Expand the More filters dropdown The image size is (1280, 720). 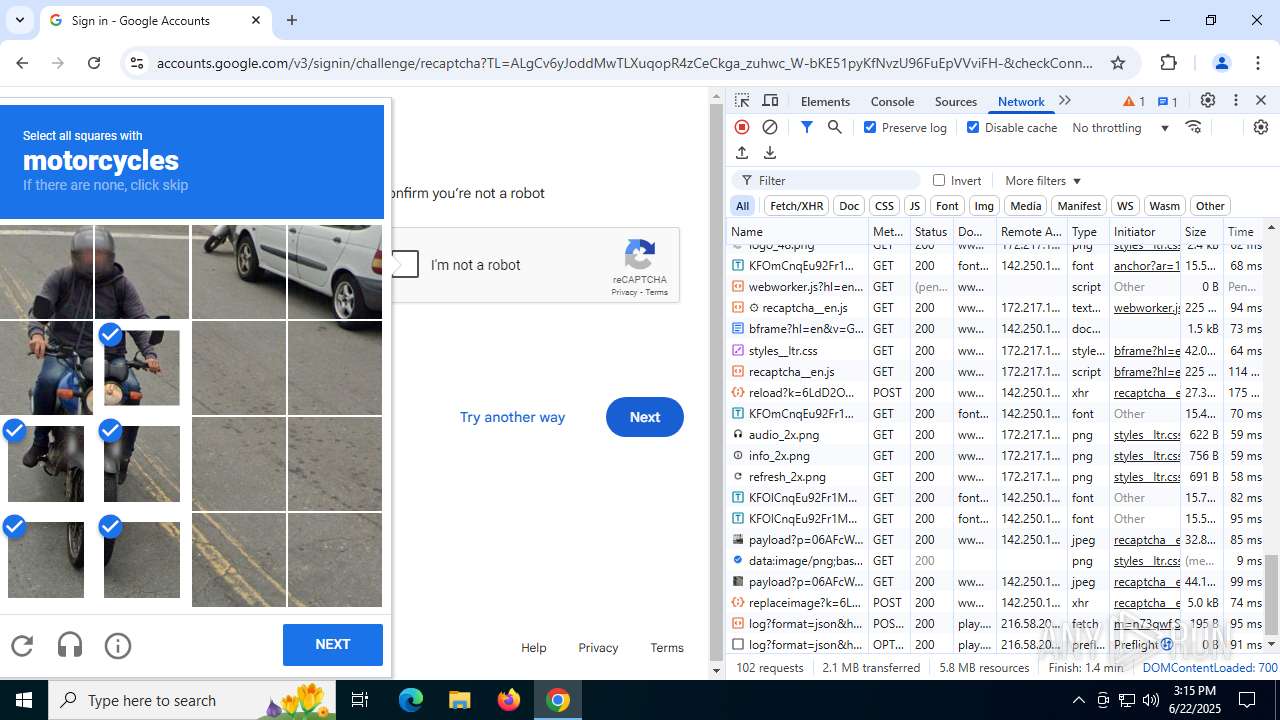(x=1043, y=180)
